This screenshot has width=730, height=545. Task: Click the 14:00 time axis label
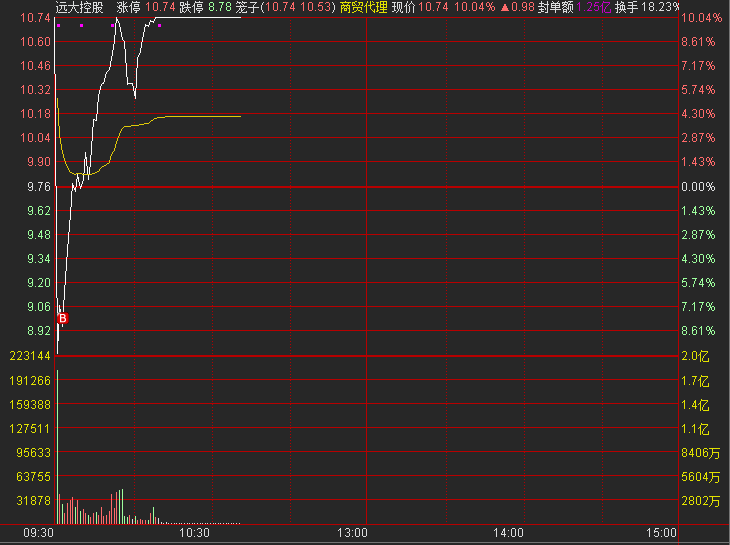[x=509, y=533]
